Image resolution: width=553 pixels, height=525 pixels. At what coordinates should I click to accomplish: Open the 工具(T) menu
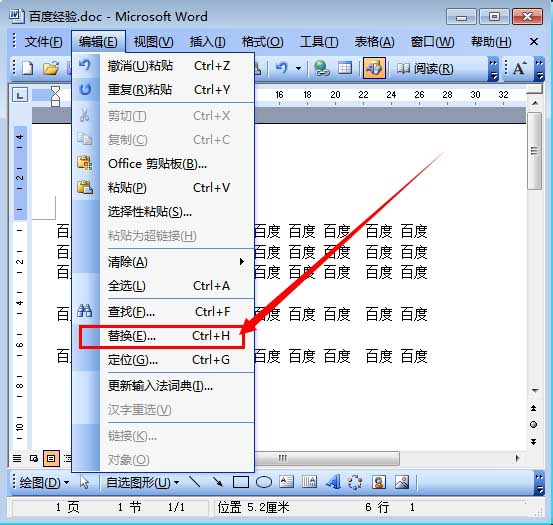(x=319, y=42)
